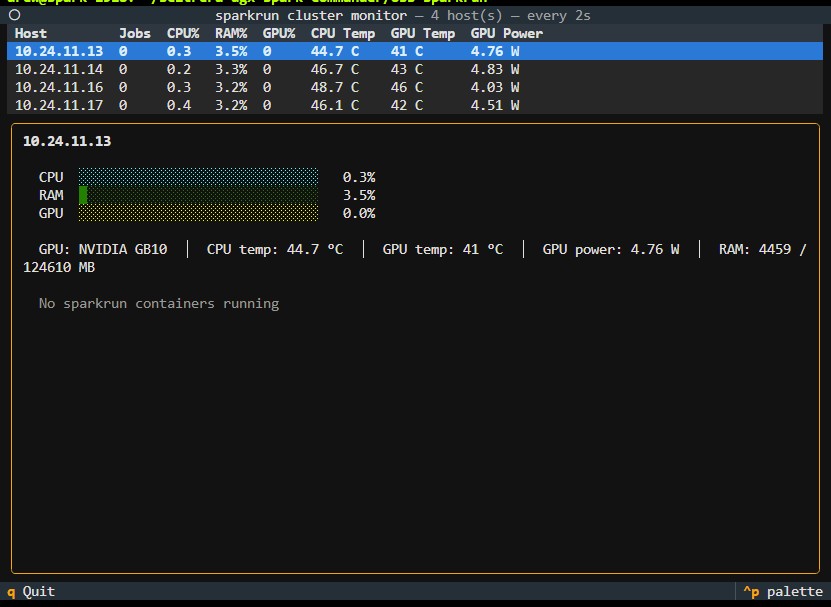Viewport: 831px width, 607px height.
Task: Click the GPU temp: 41 °C detail
Action: [443, 249]
